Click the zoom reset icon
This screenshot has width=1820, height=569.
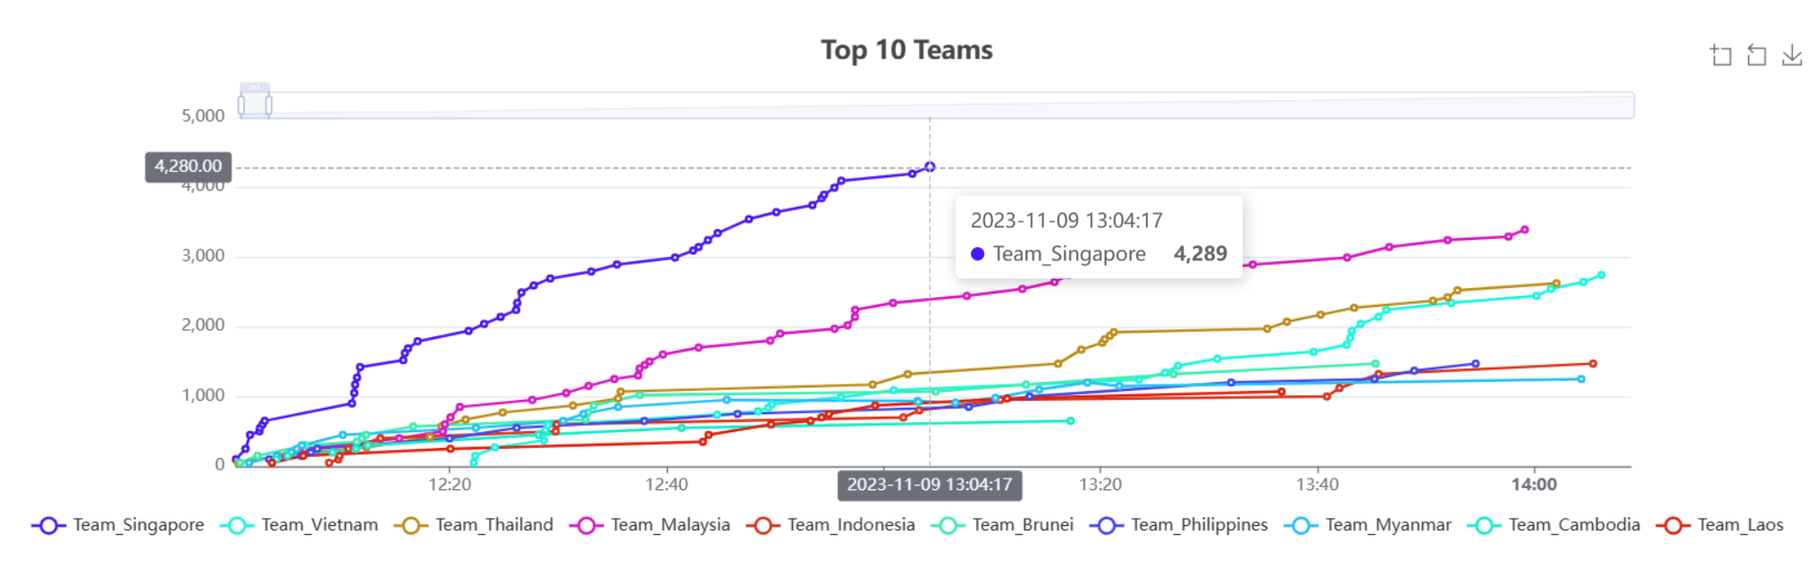[x=1756, y=56]
